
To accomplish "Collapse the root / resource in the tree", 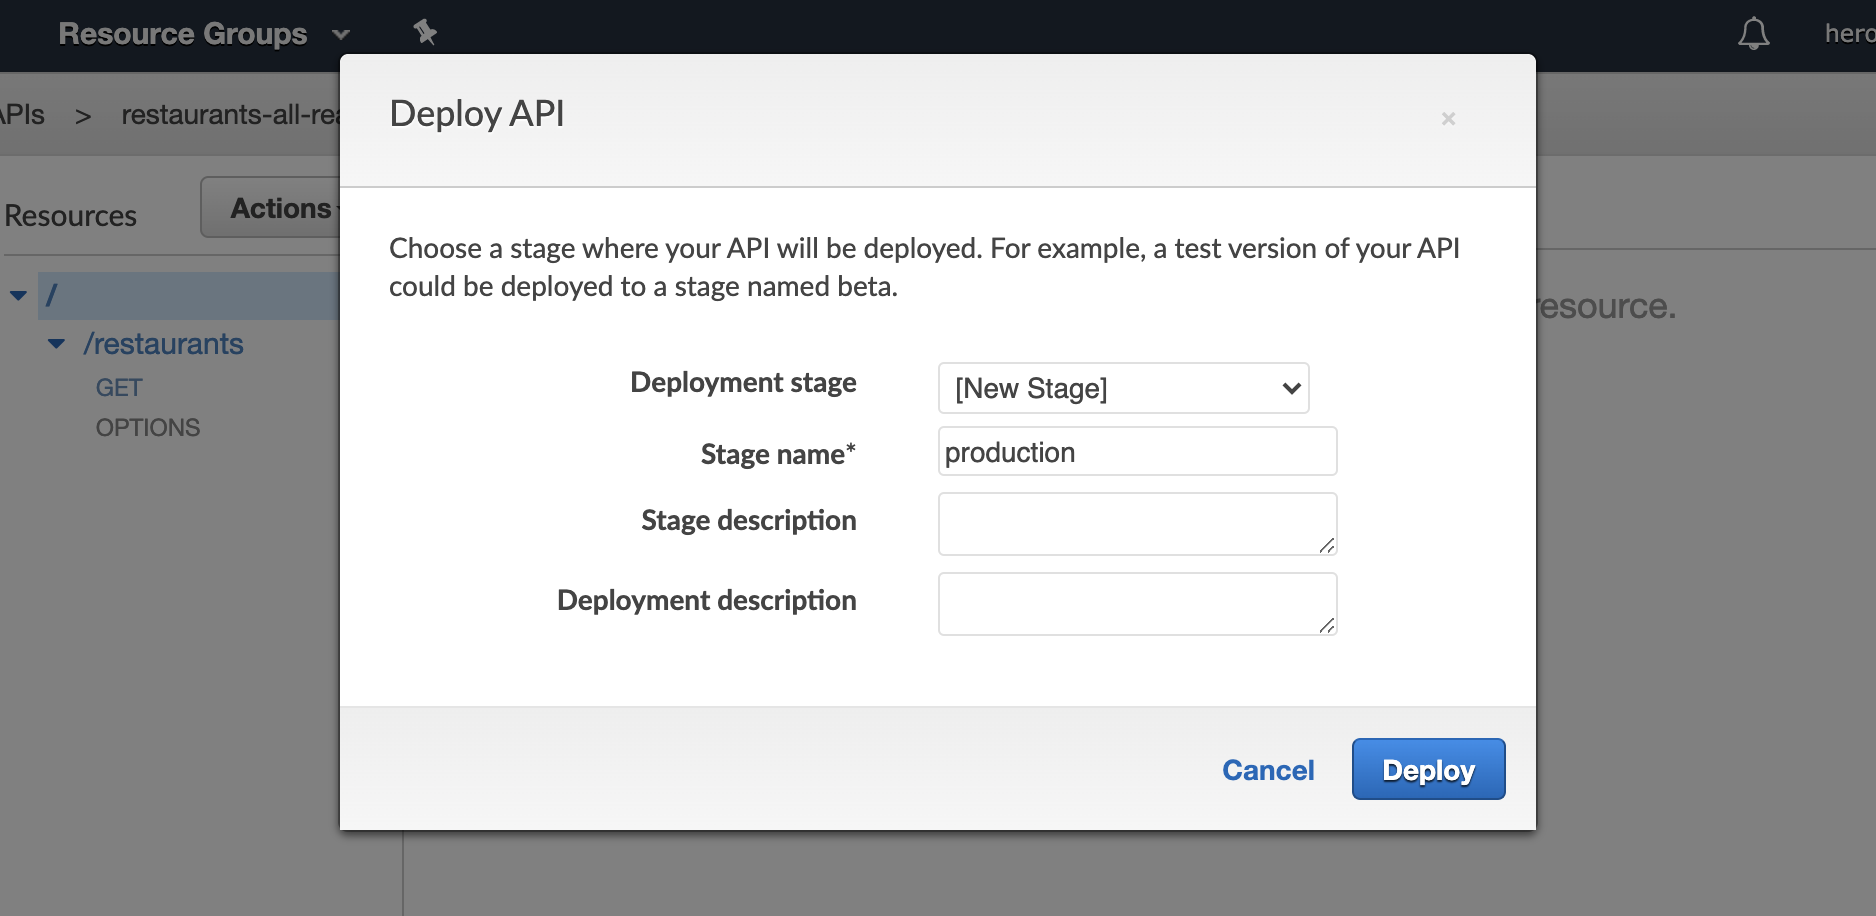I will (17, 294).
